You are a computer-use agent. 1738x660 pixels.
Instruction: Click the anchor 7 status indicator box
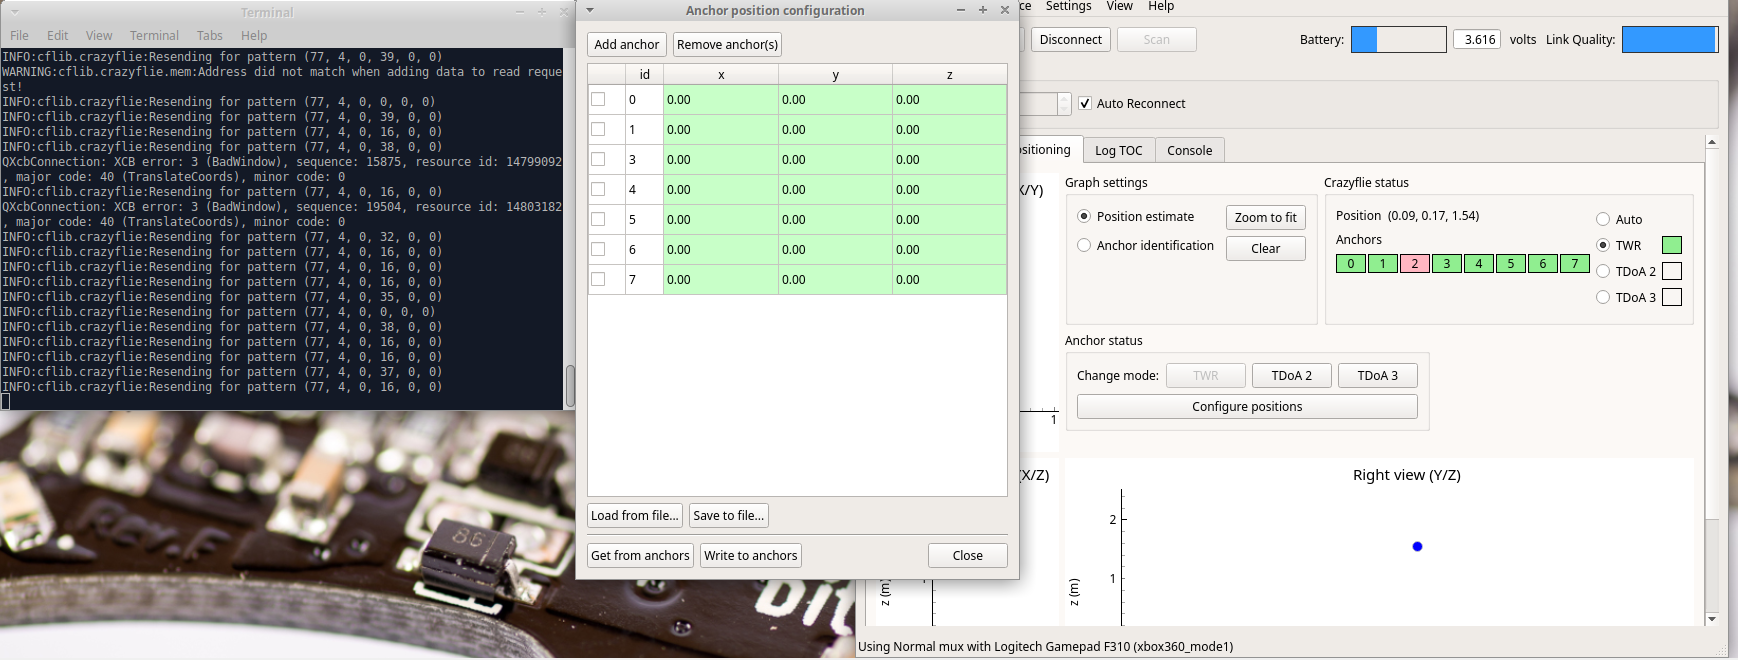tap(1574, 264)
